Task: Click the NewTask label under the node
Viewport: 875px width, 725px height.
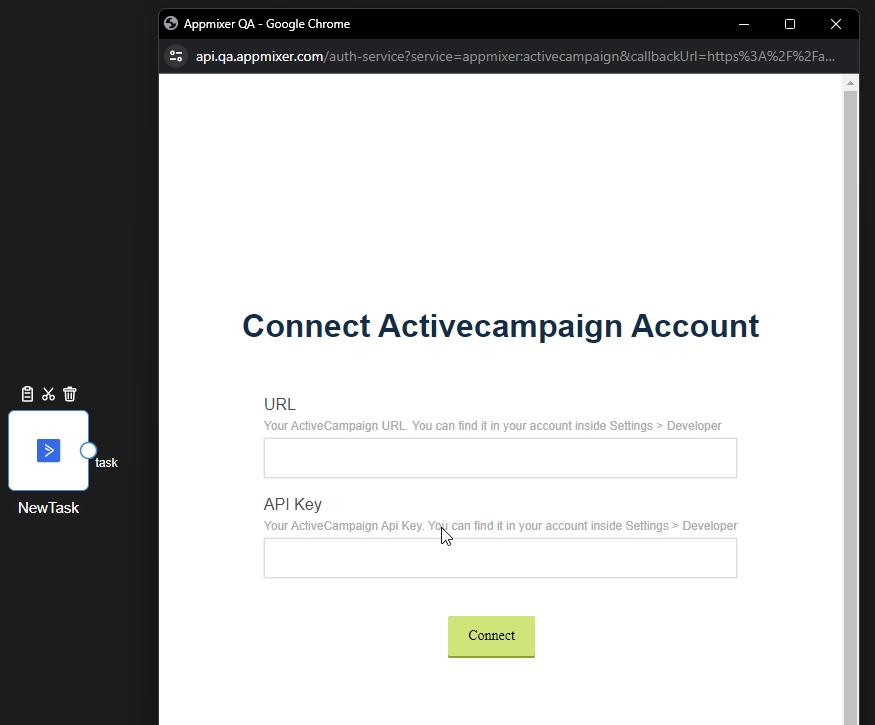Action: [48, 507]
